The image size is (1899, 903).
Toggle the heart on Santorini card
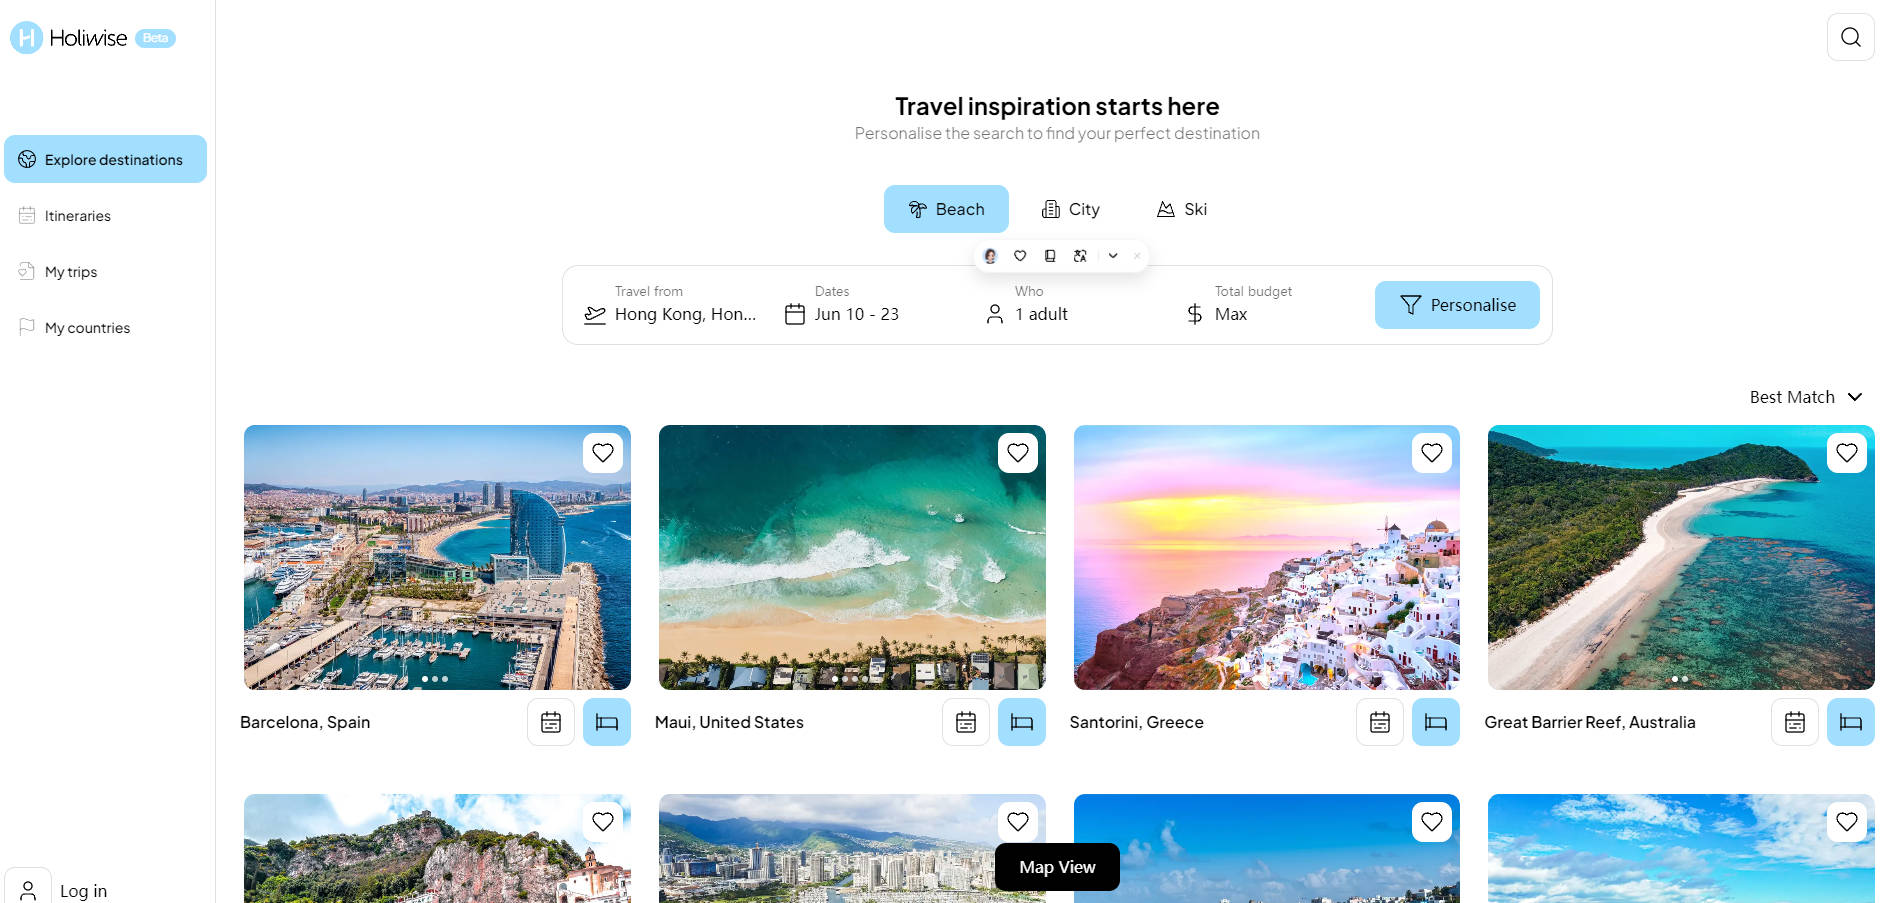1432,453
